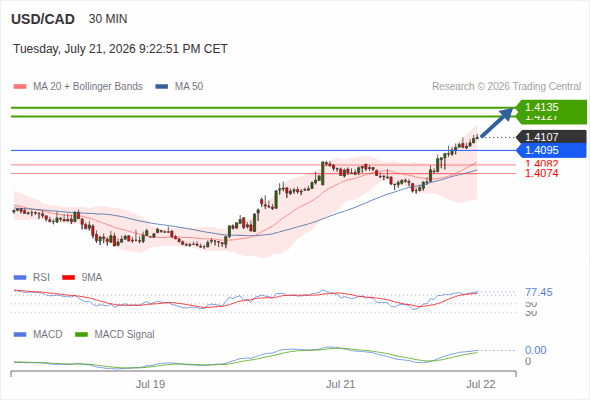Open the Trading Central research credit
Image resolution: width=590 pixels, height=400 pixels.
(x=506, y=87)
